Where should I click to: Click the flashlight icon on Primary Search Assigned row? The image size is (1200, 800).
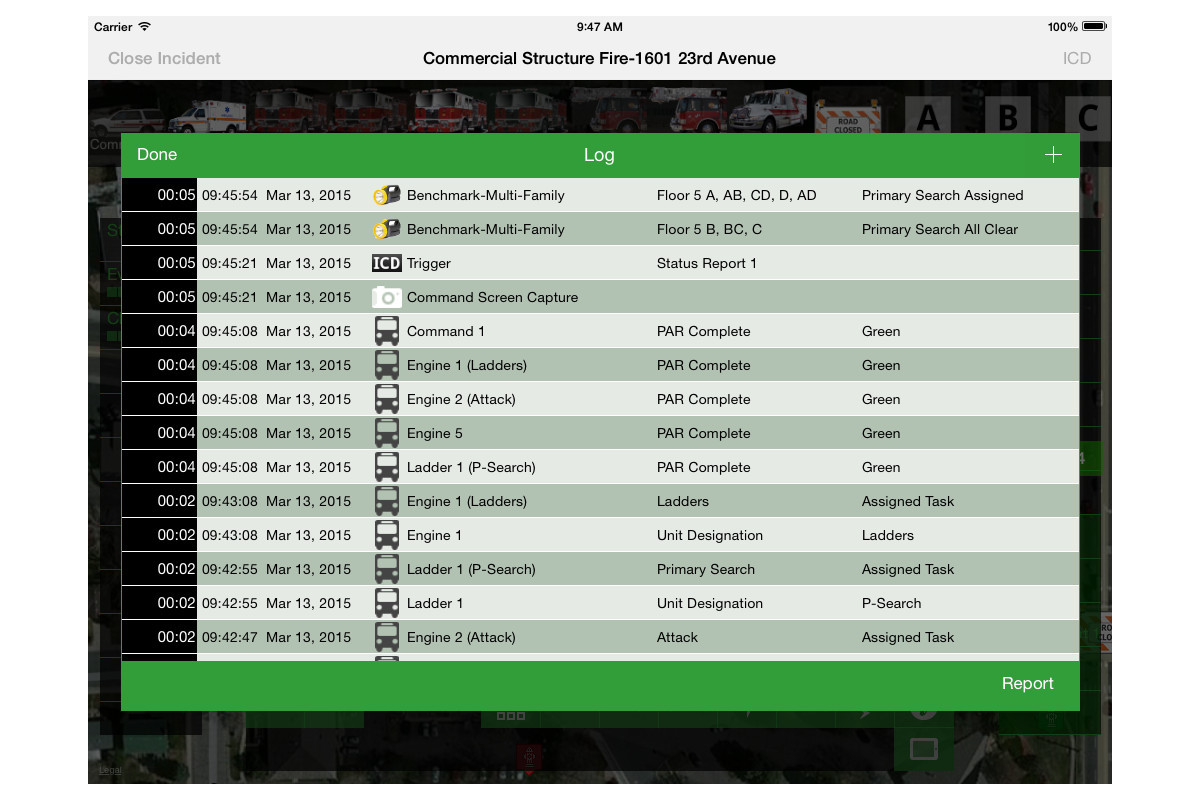pos(386,196)
